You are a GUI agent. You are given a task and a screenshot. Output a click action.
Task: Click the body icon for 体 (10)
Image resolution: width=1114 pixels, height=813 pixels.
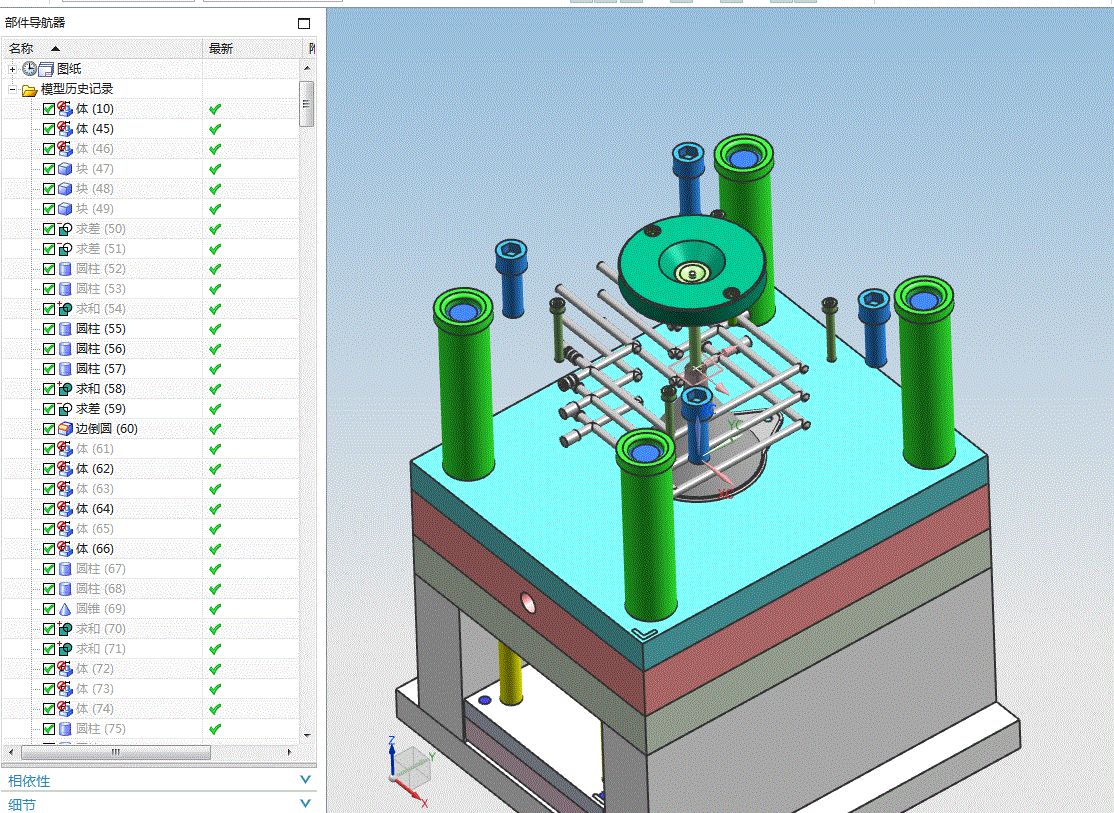(x=65, y=109)
